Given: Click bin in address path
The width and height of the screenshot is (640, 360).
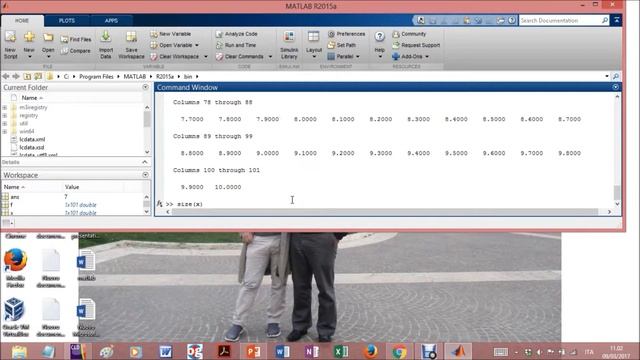Looking at the screenshot, I should coord(188,76).
